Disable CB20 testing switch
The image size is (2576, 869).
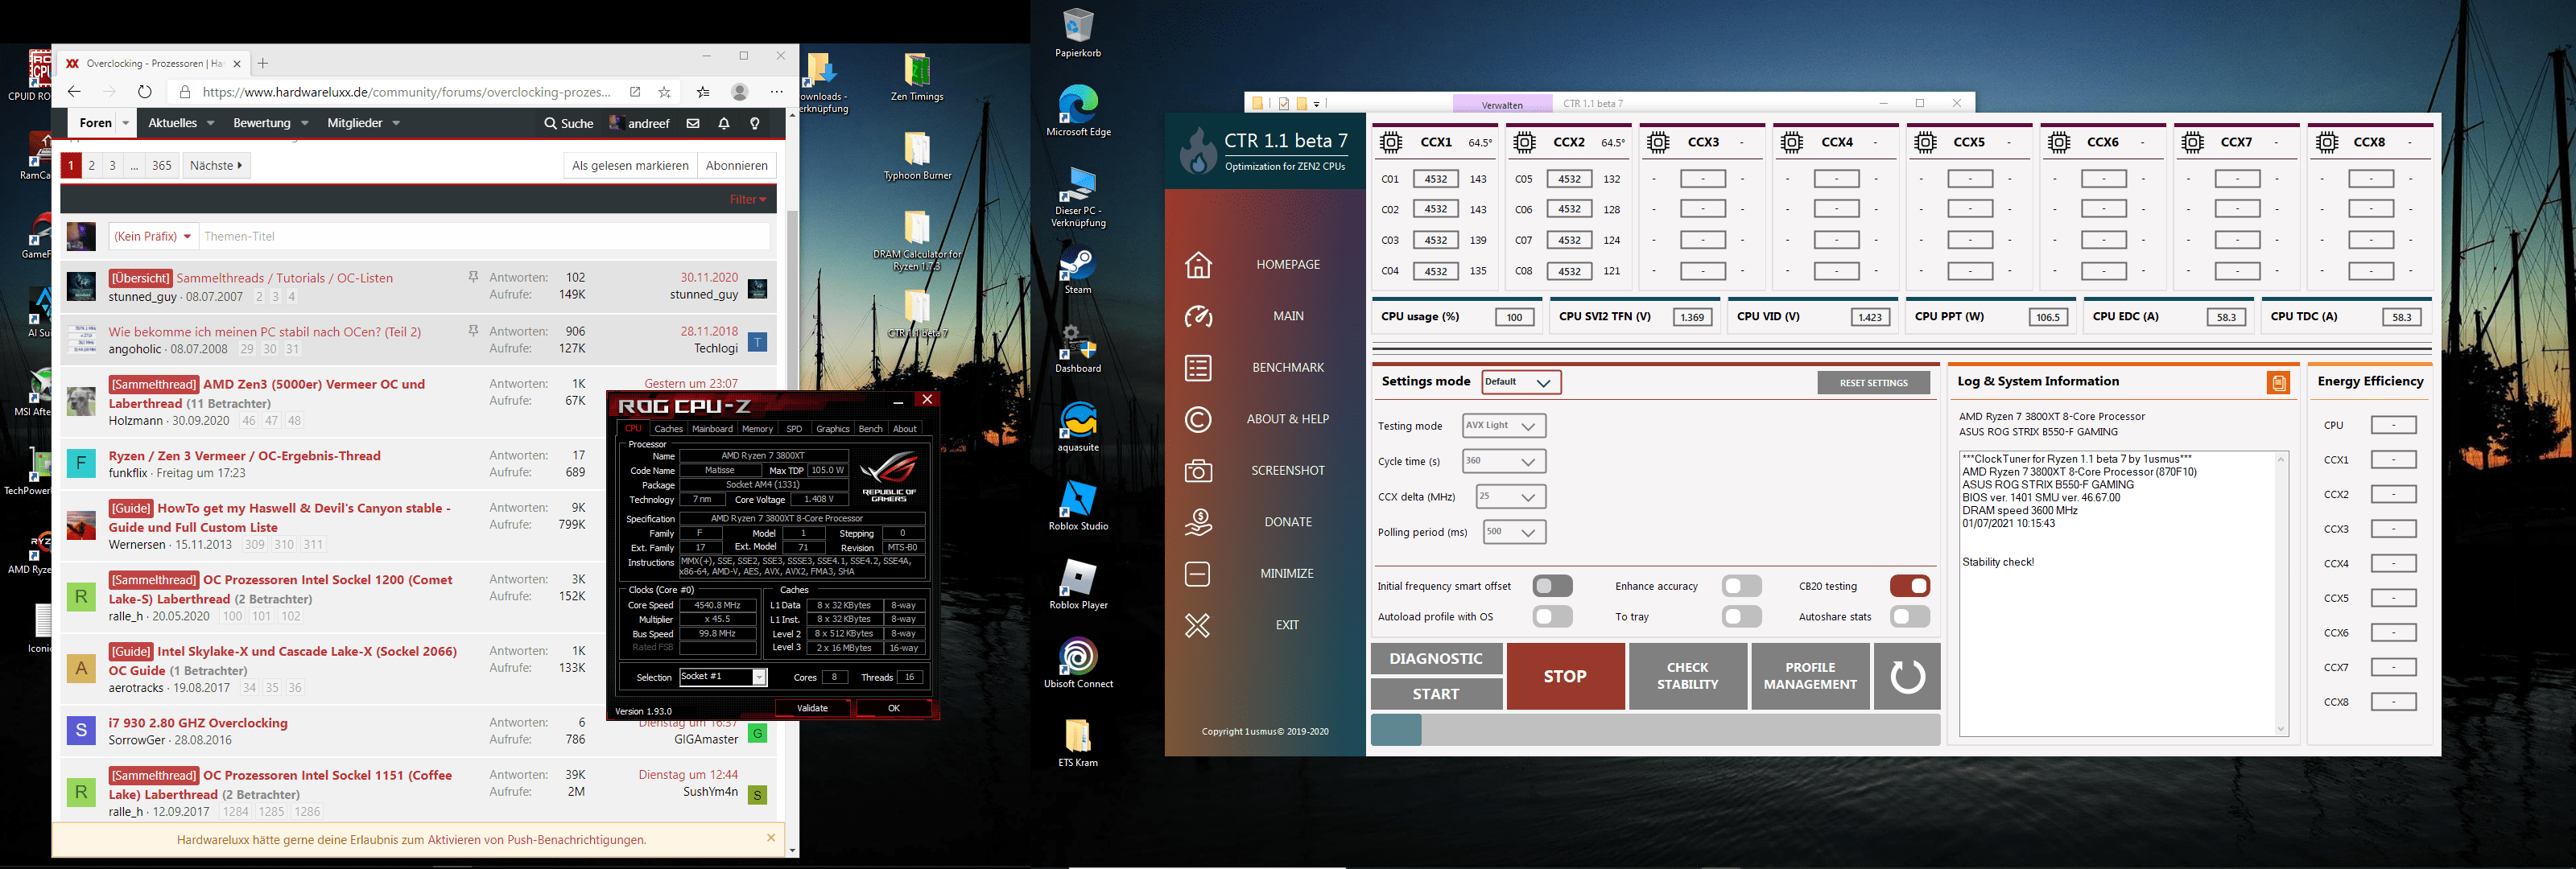(x=1909, y=586)
